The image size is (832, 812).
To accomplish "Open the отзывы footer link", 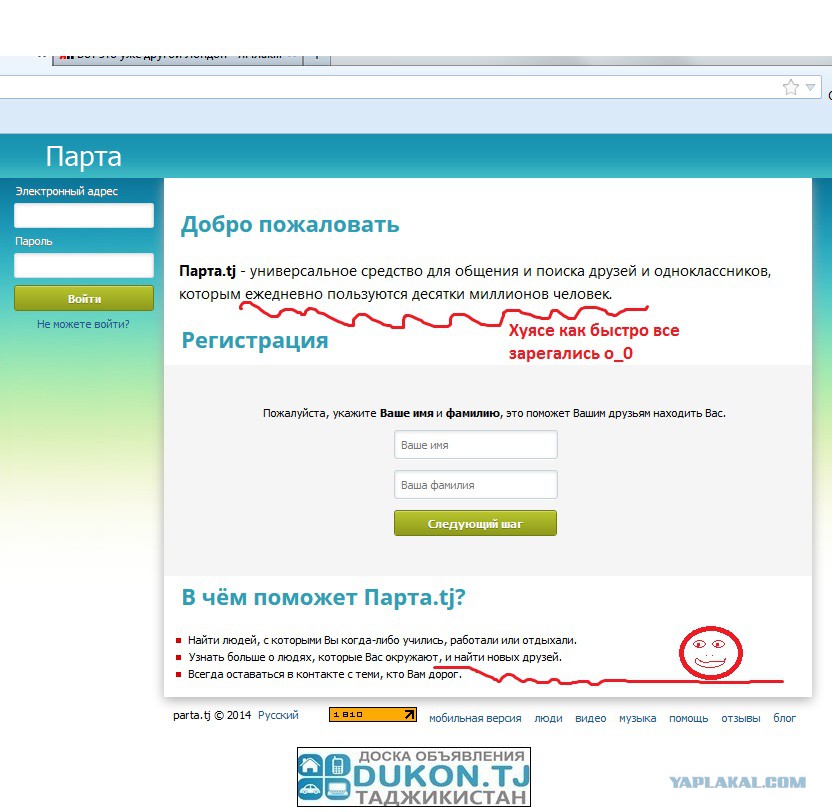I will [740, 718].
